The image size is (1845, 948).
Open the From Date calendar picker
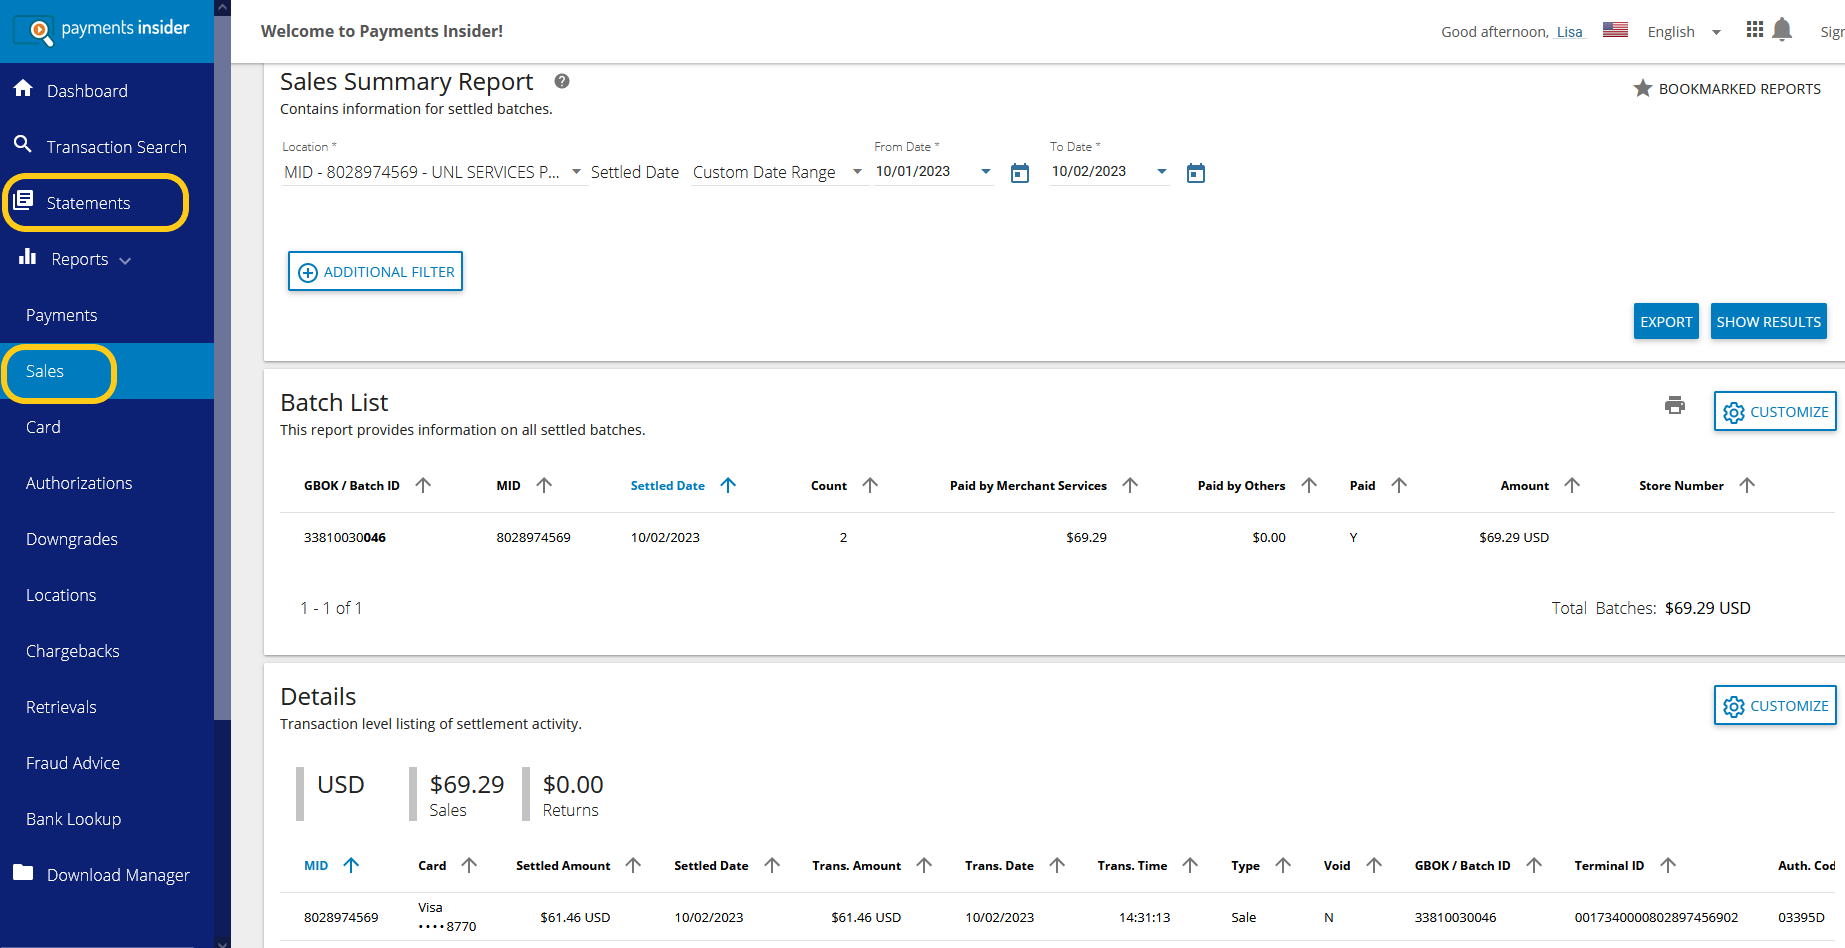pos(1020,173)
